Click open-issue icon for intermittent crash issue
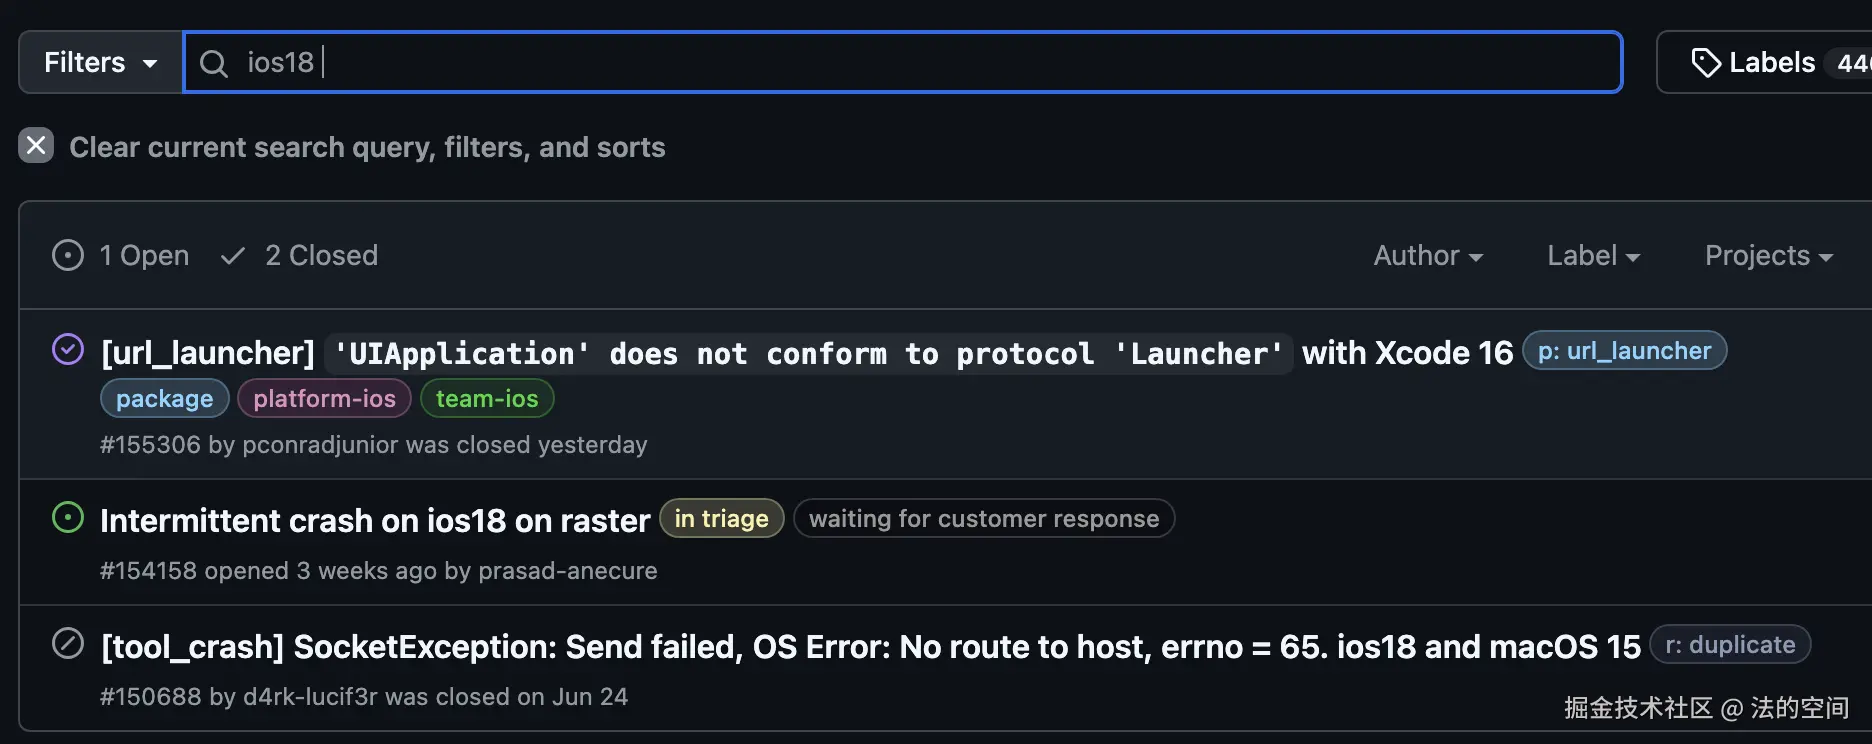The height and width of the screenshot is (744, 1872). pyautogui.click(x=68, y=518)
